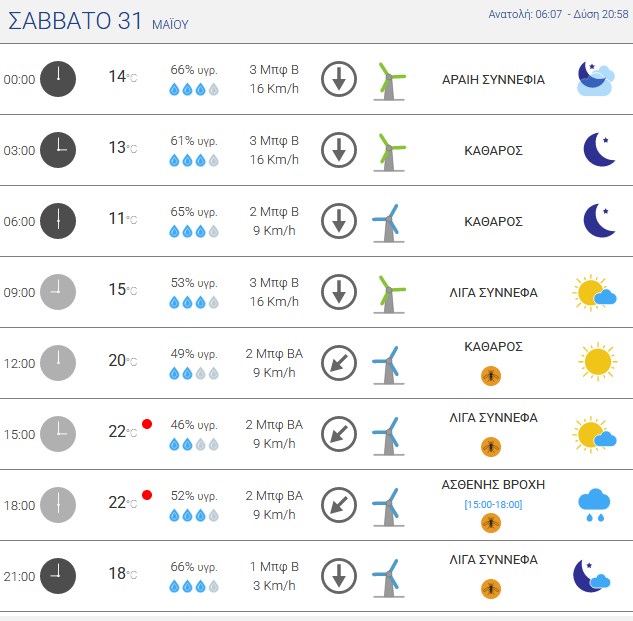Image resolution: width=633 pixels, height=621 pixels.
Task: Click the red dot beside 22°C at 15:00
Action: click(x=147, y=424)
